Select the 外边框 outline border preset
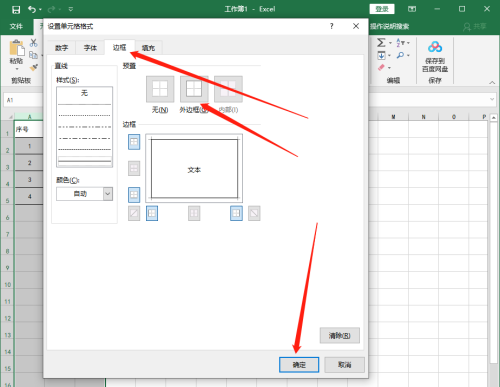This screenshot has width=500, height=387. 194,89
